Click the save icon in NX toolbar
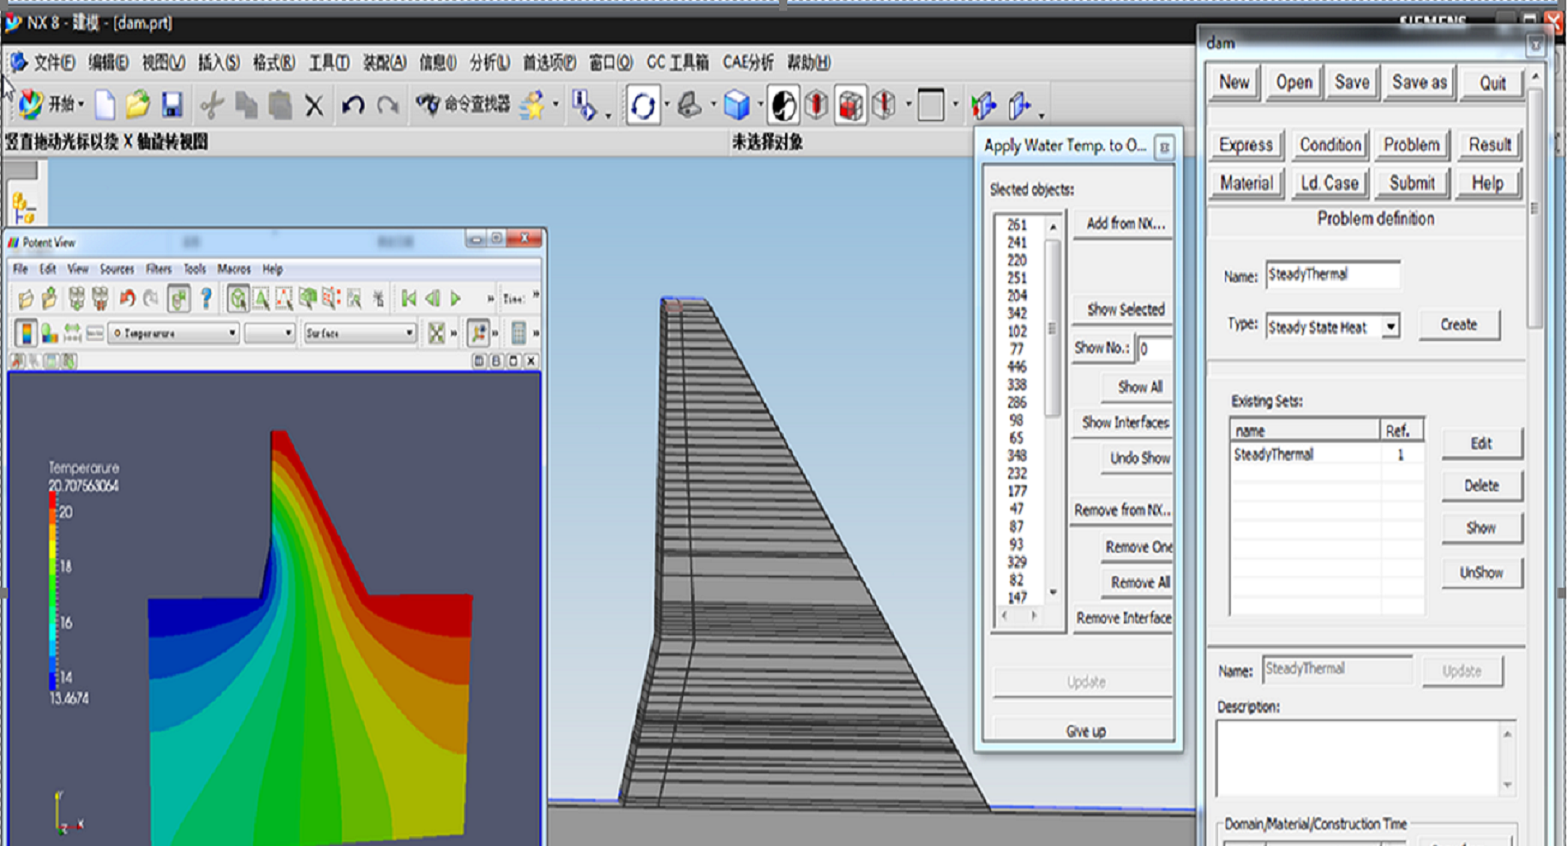The image size is (1567, 846). click(x=172, y=105)
